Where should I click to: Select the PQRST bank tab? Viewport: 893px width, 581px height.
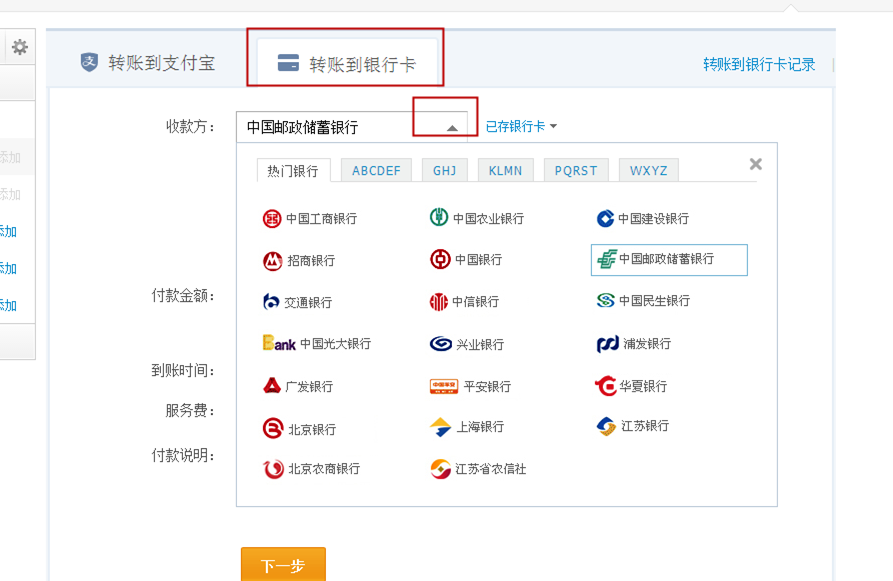click(576, 170)
